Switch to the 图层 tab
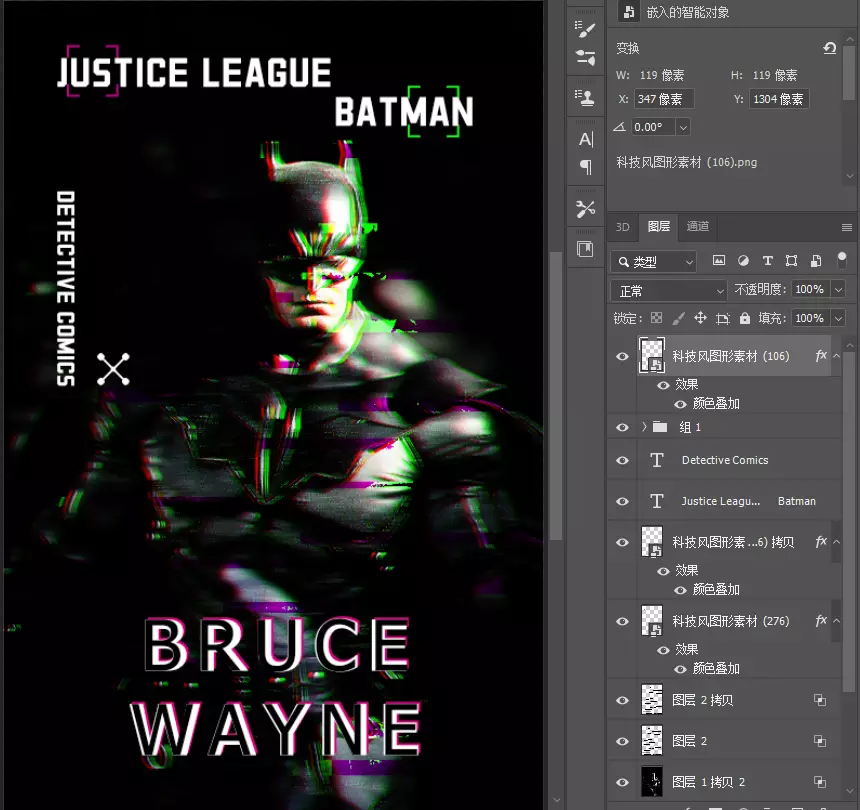 coord(659,226)
